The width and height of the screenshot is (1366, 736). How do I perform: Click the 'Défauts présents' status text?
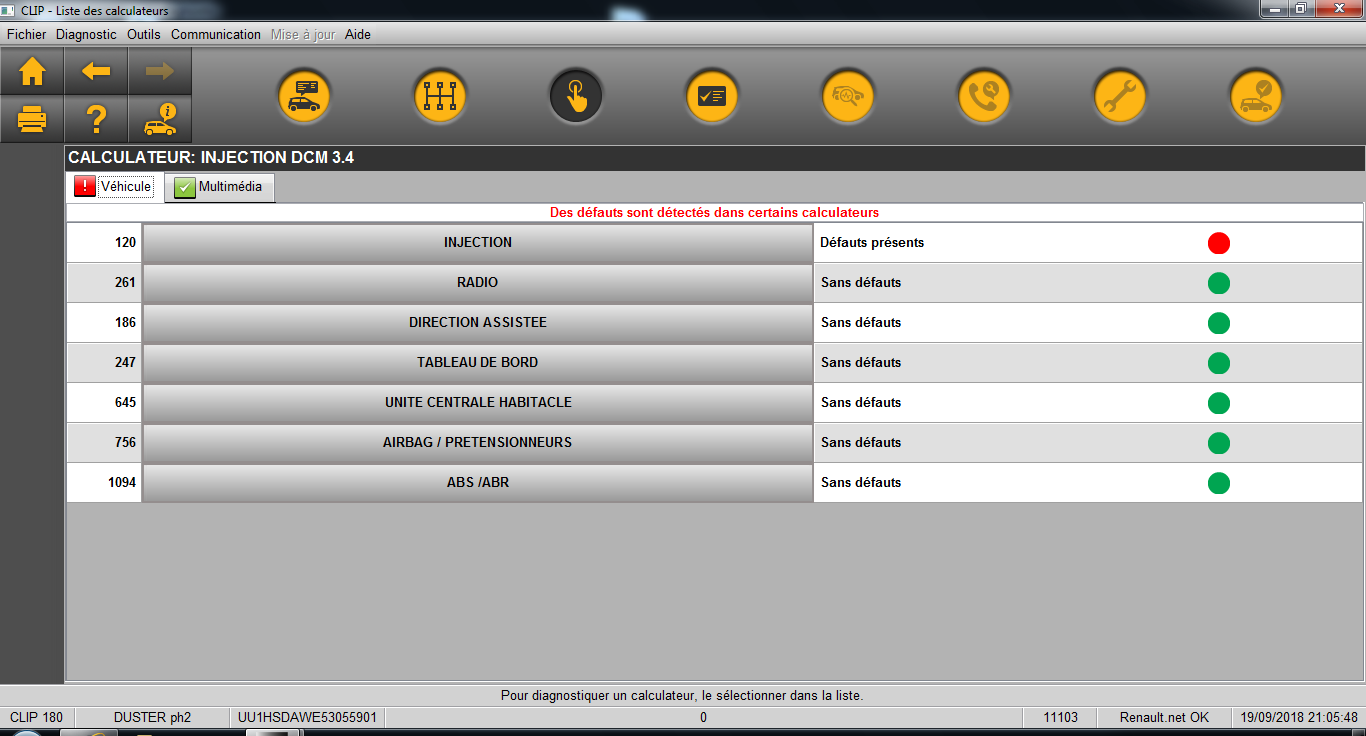872,243
